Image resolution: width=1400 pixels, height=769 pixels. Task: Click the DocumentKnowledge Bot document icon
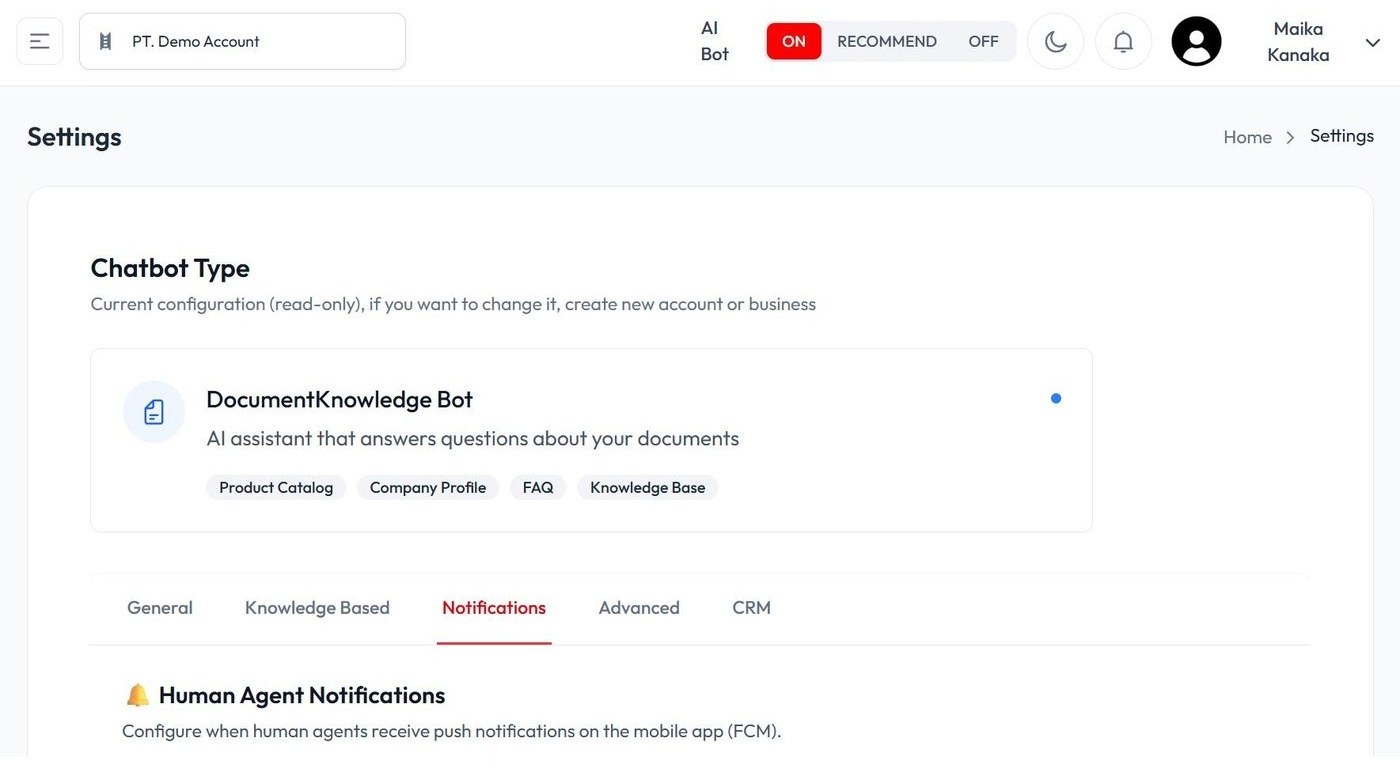pos(154,411)
